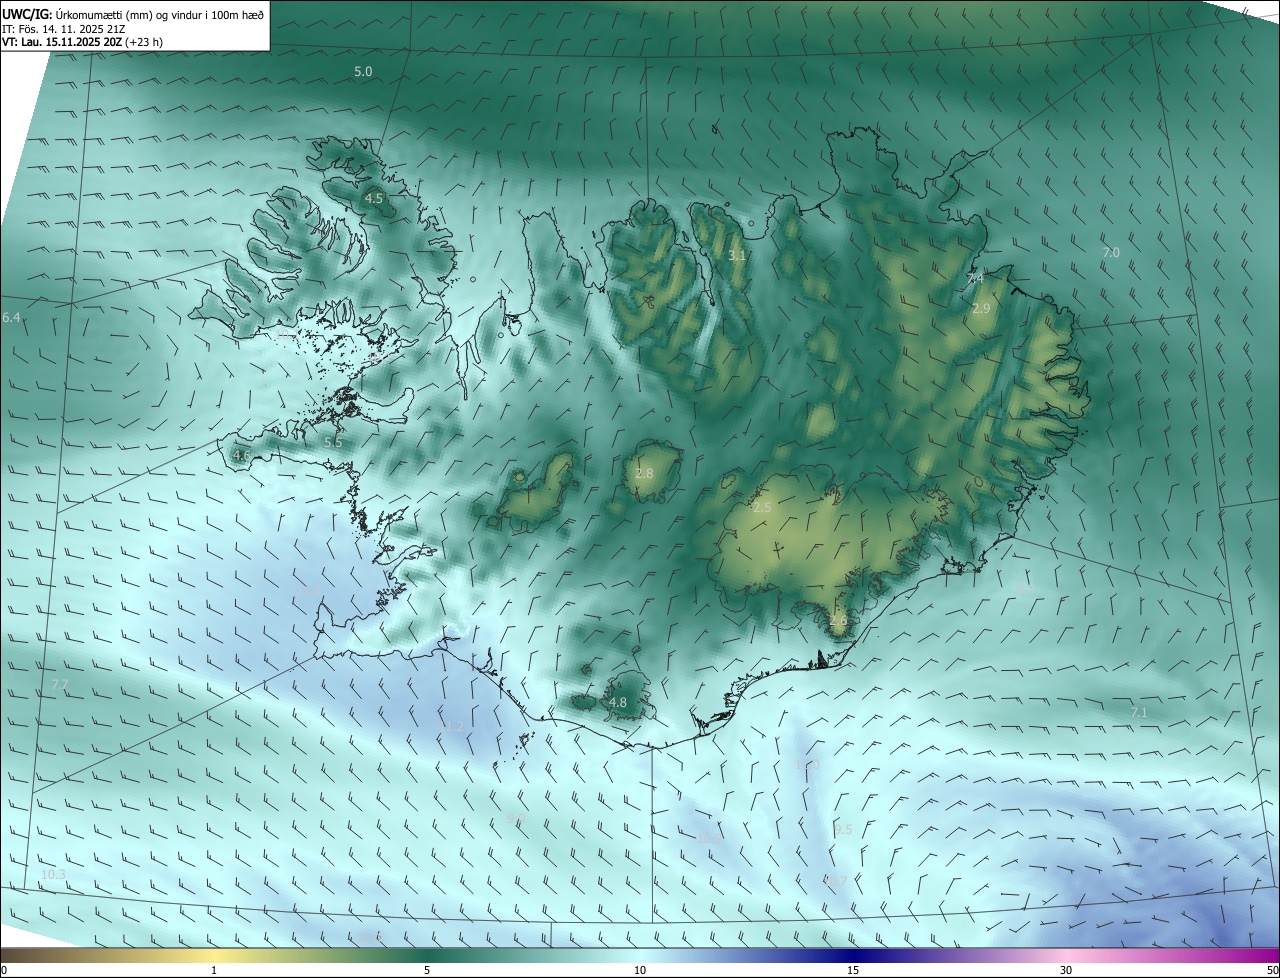
Task: Click the 2.9 value label in northeast Iceland
Action: [x=981, y=309]
